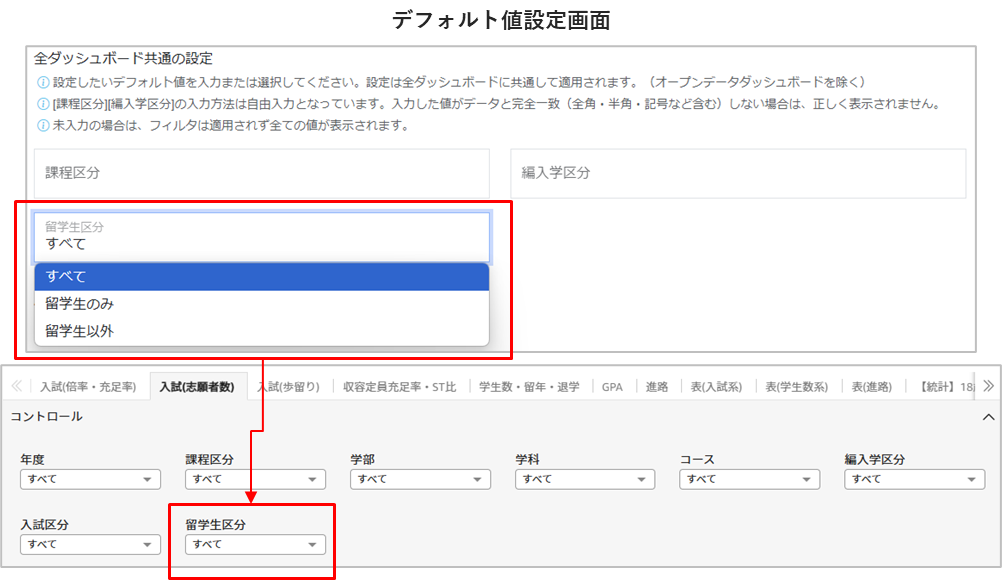Open the 留学生区分 dropdown in the コントロール panel
1002x580 pixels.
(255, 544)
